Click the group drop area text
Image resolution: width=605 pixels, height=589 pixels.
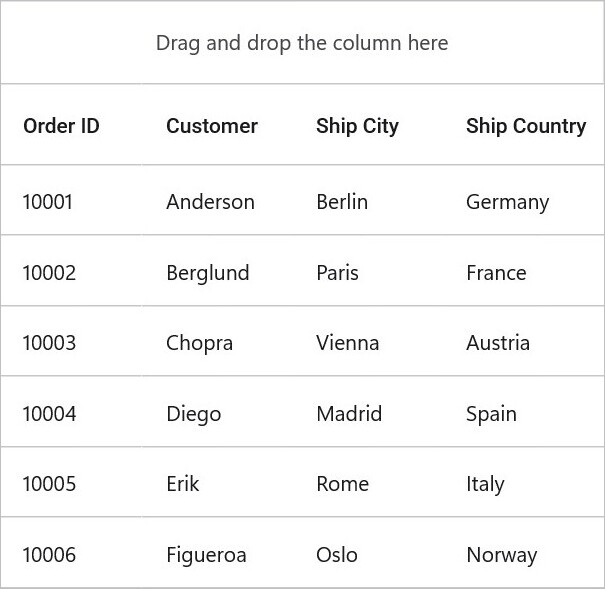pyautogui.click(x=302, y=42)
